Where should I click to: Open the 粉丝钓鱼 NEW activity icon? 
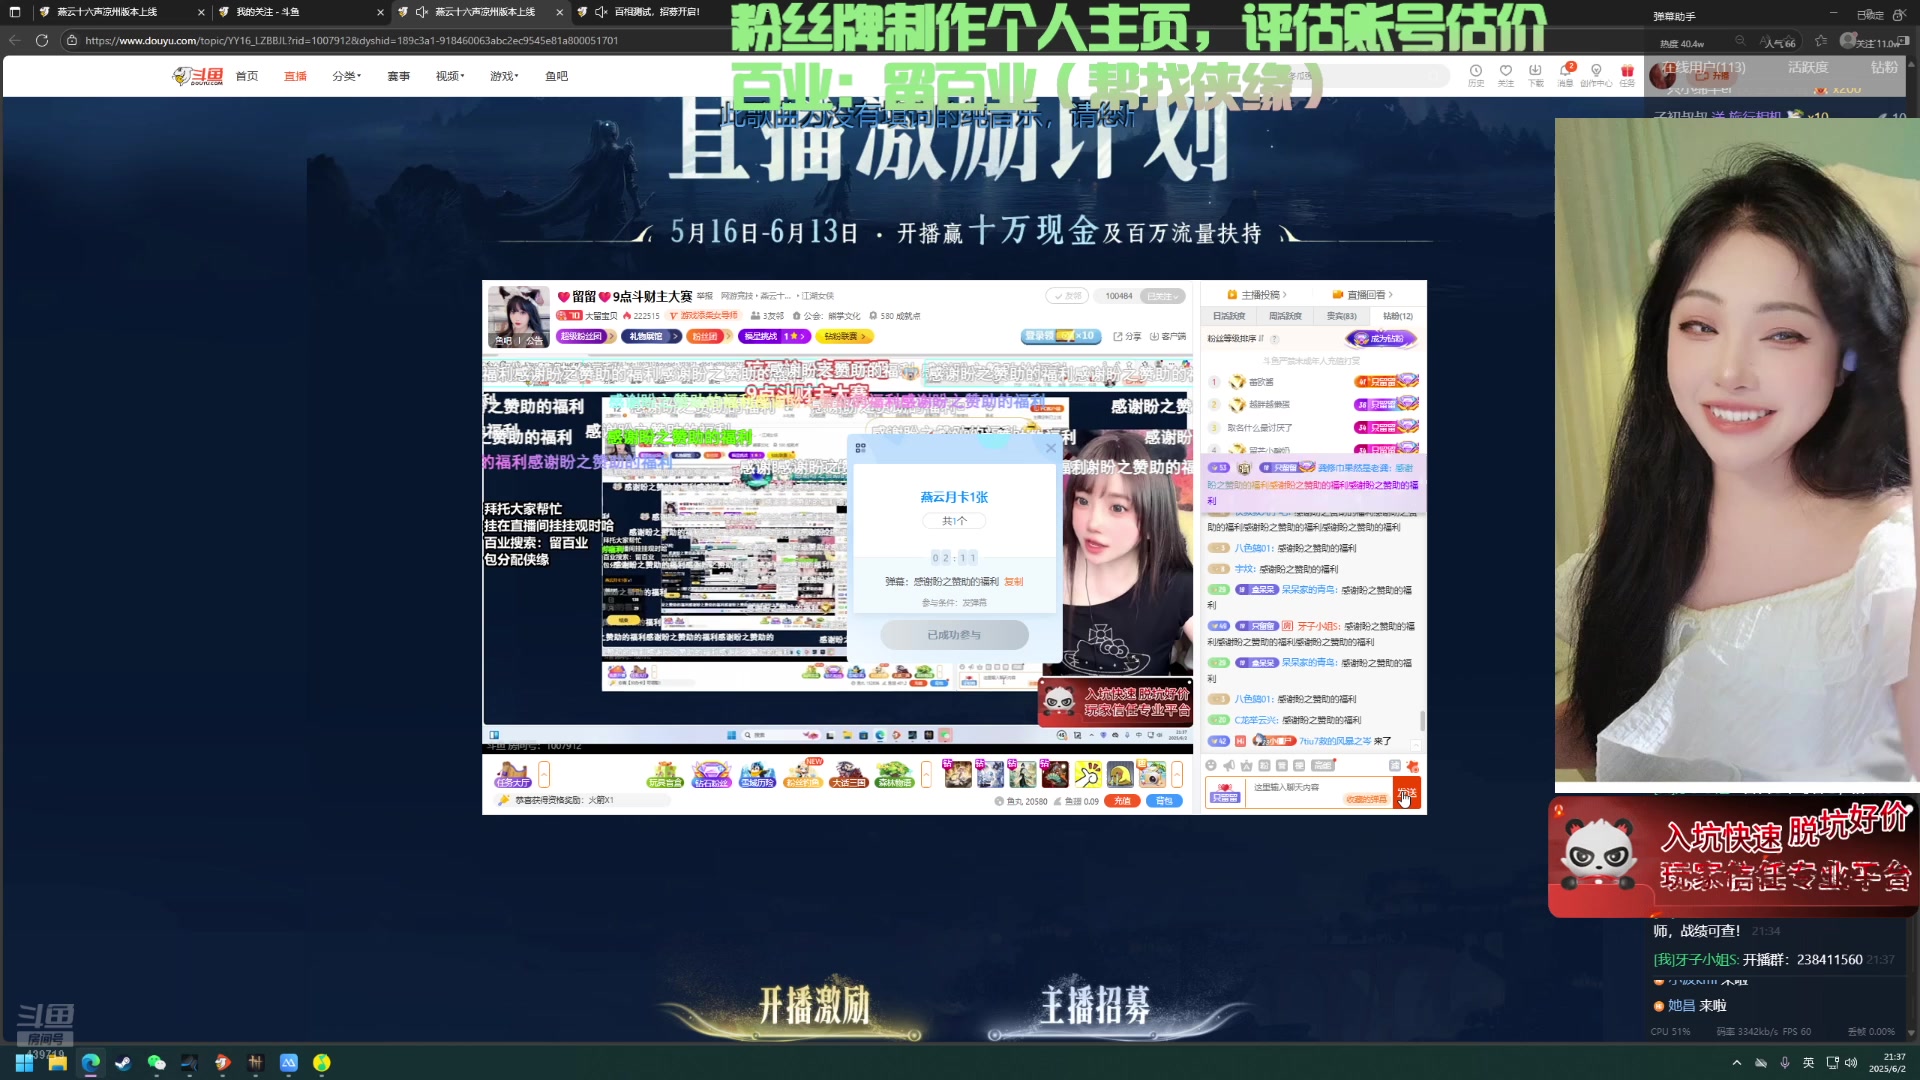[x=803, y=774]
